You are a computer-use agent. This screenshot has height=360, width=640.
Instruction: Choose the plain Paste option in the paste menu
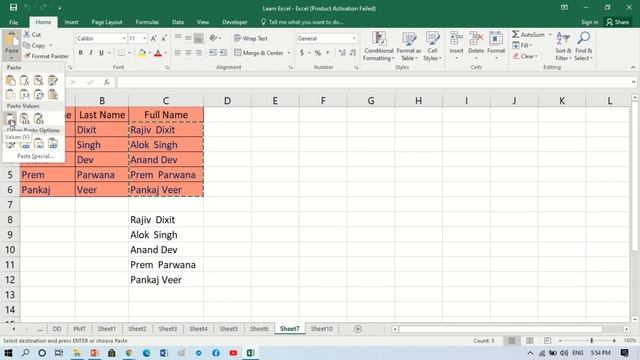11,81
